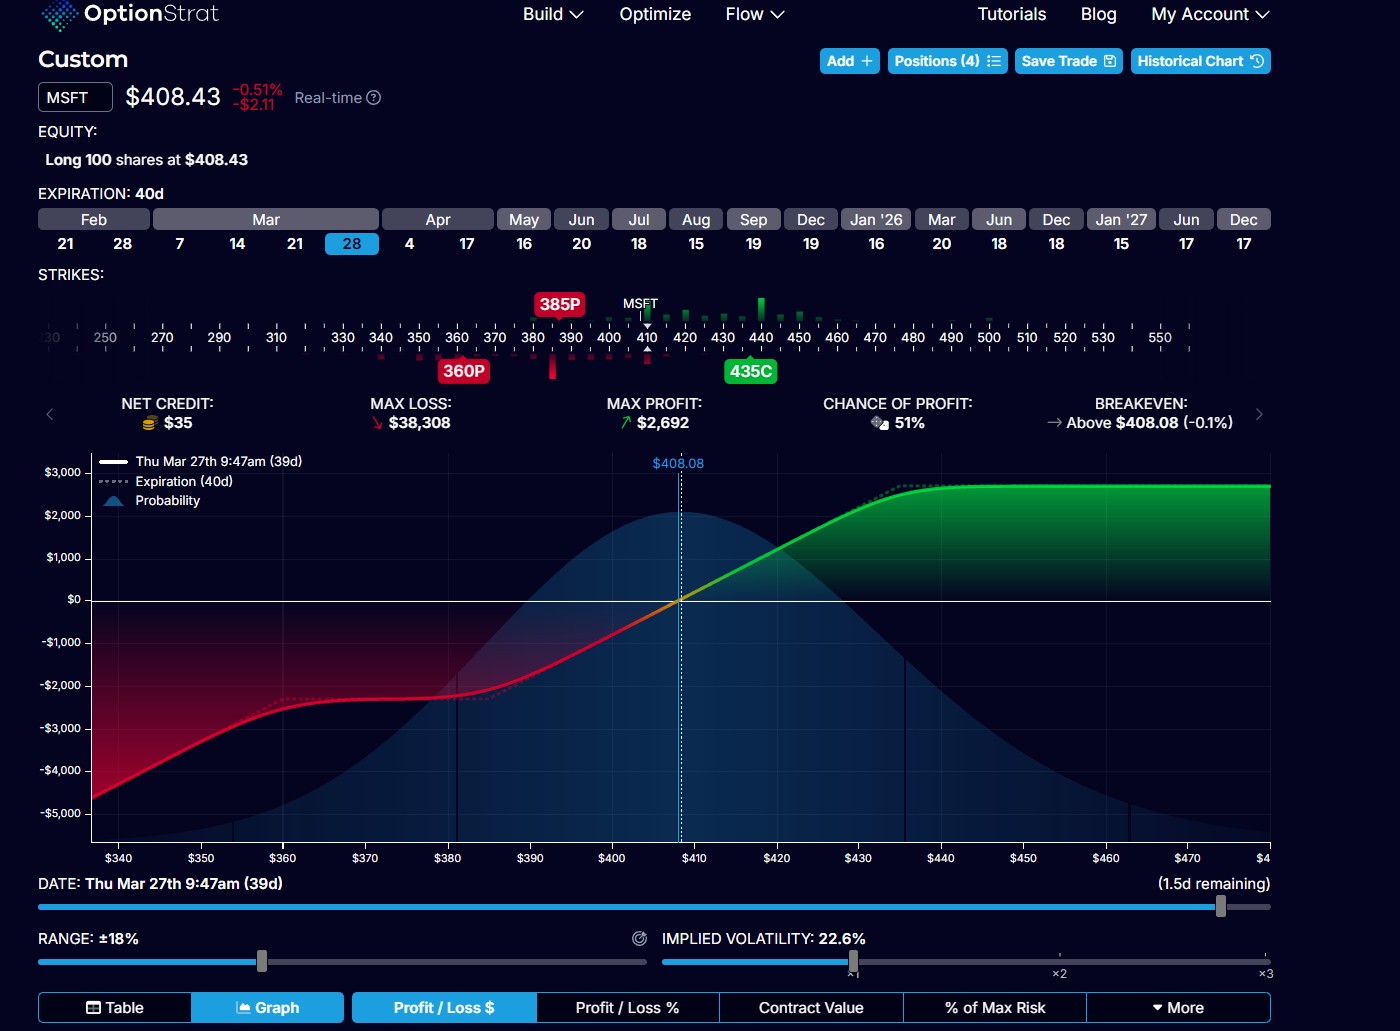Select the Contract Value tab
This screenshot has width=1400, height=1031.
tap(811, 1008)
